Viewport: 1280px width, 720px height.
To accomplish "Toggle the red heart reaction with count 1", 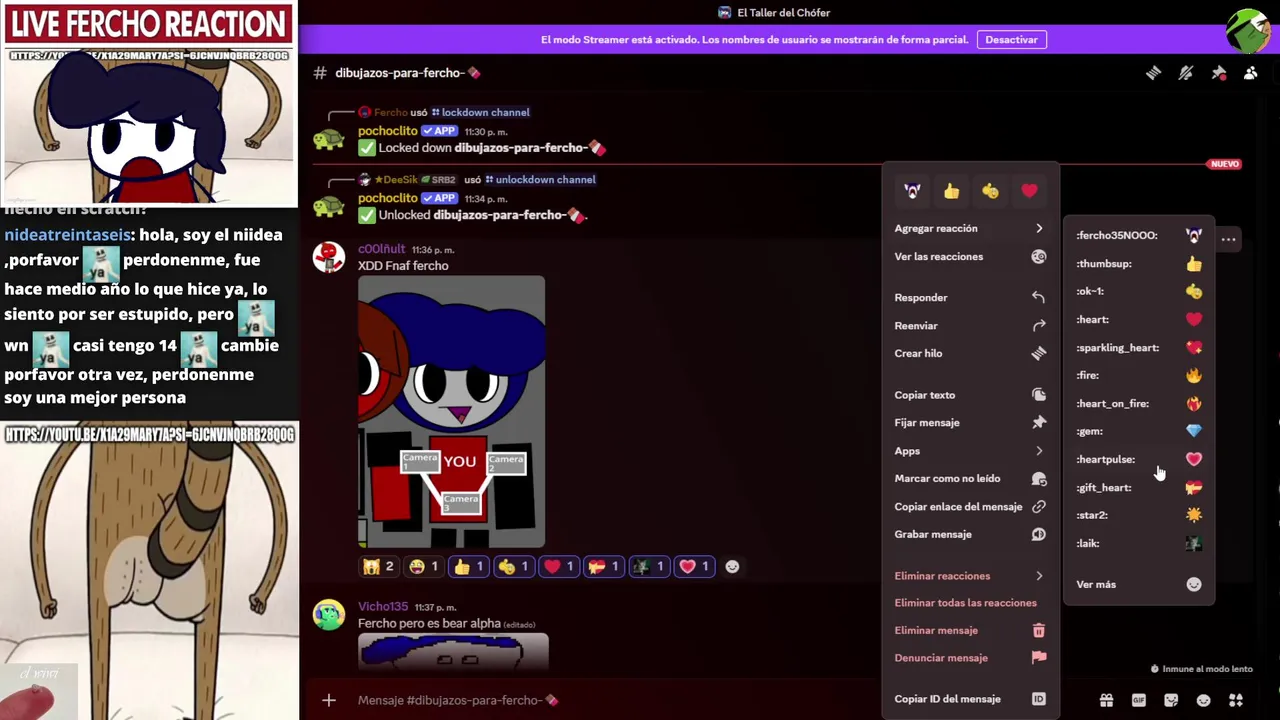I will (x=559, y=567).
